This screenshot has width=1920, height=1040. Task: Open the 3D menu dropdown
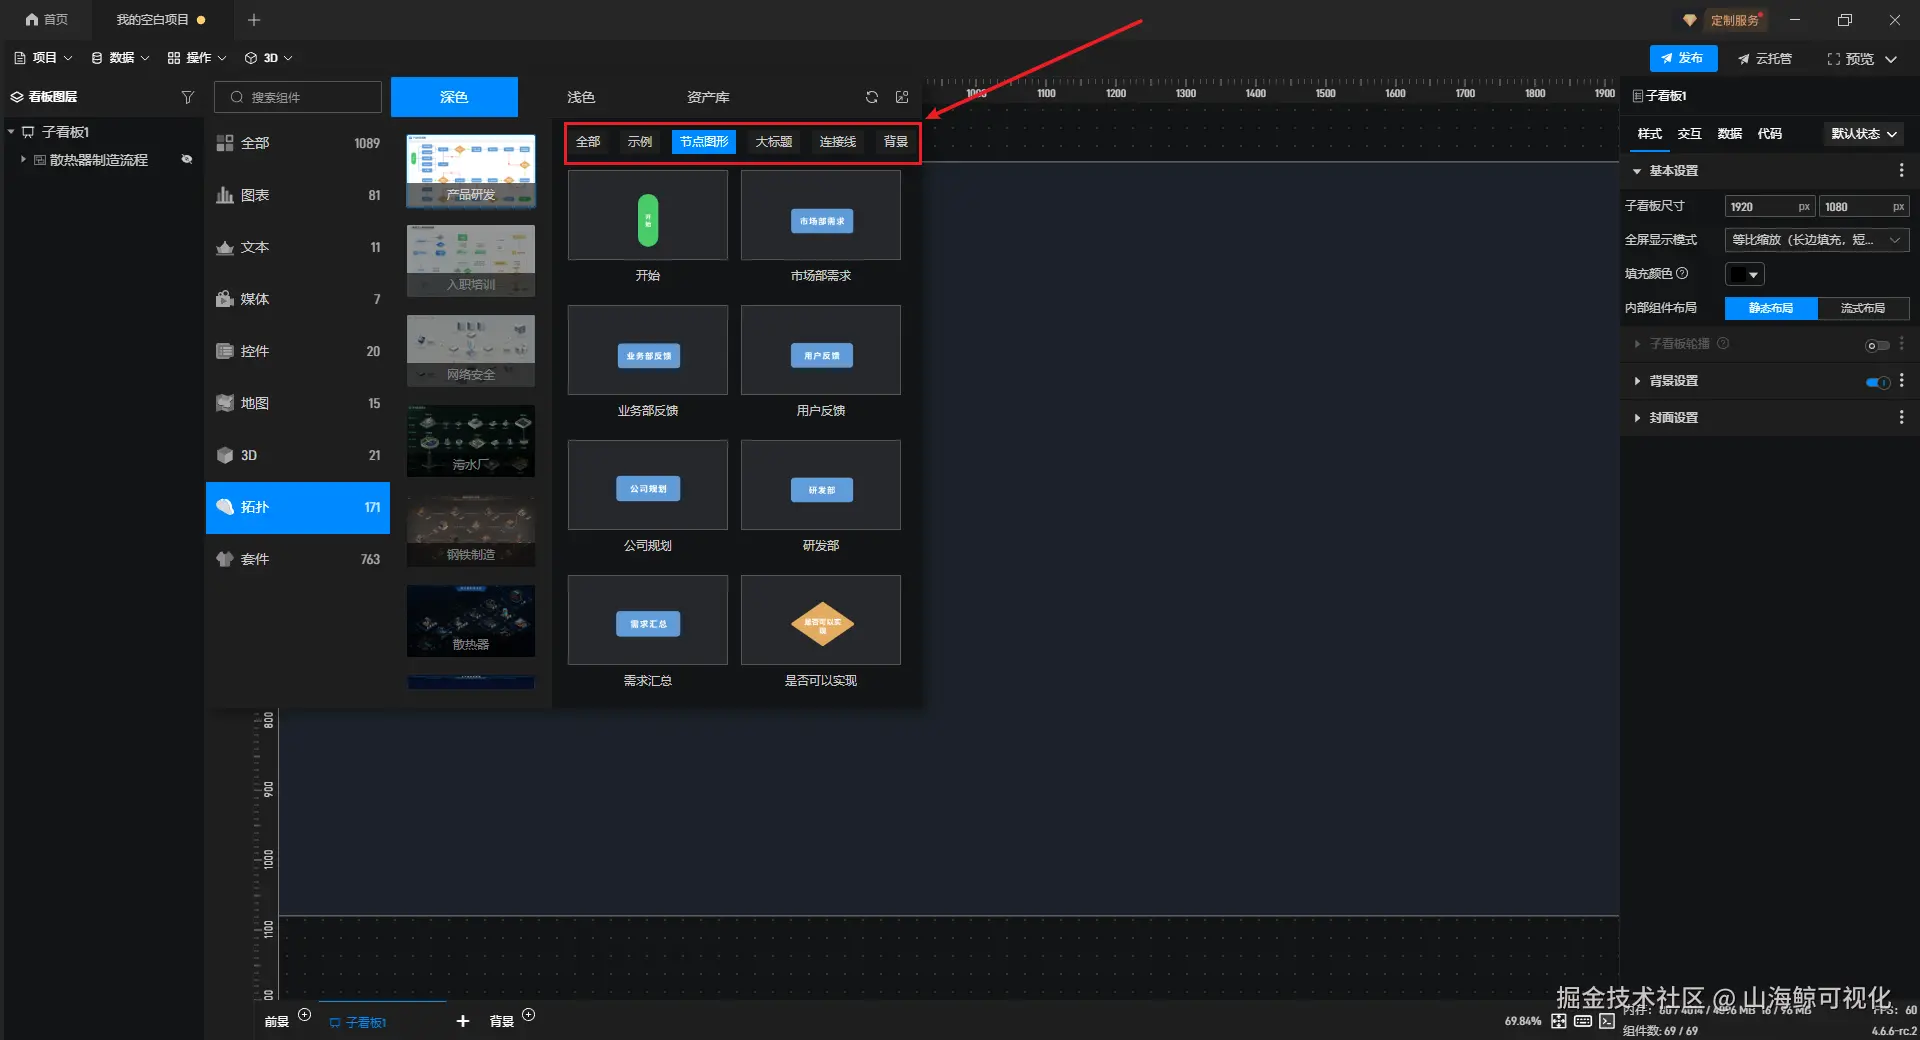(268, 58)
